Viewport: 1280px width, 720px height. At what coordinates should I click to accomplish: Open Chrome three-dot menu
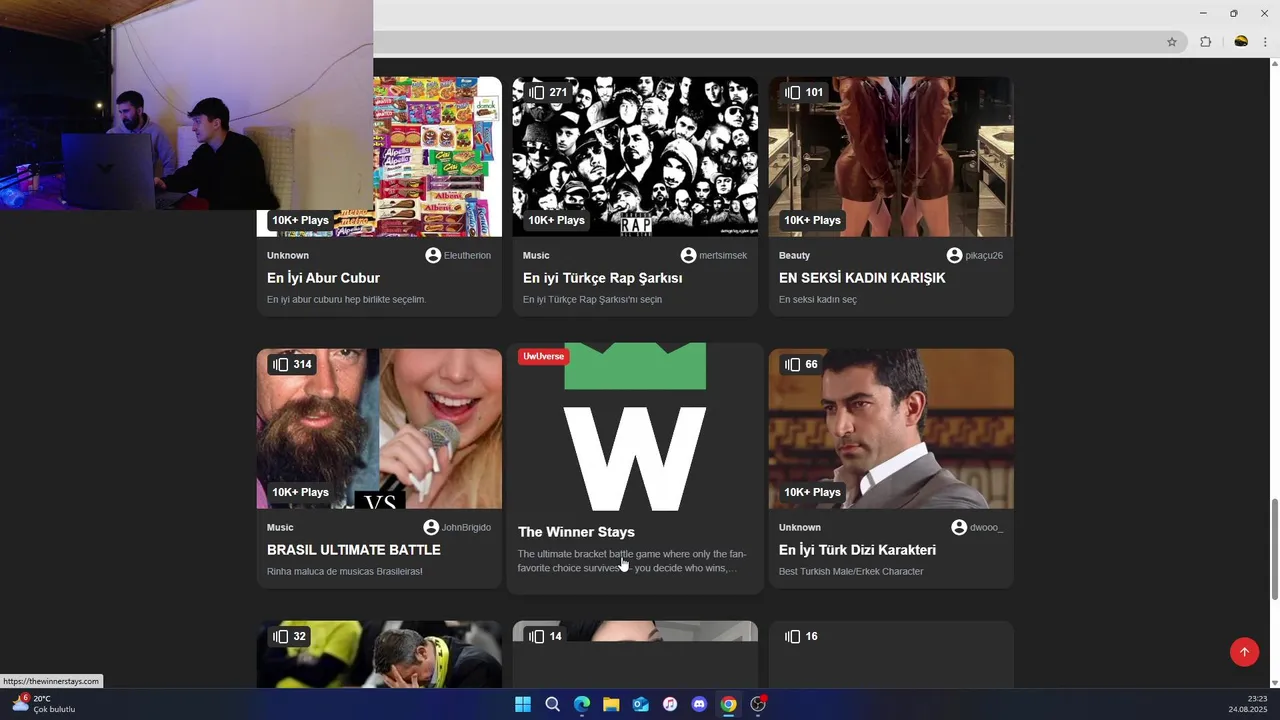point(1265,42)
